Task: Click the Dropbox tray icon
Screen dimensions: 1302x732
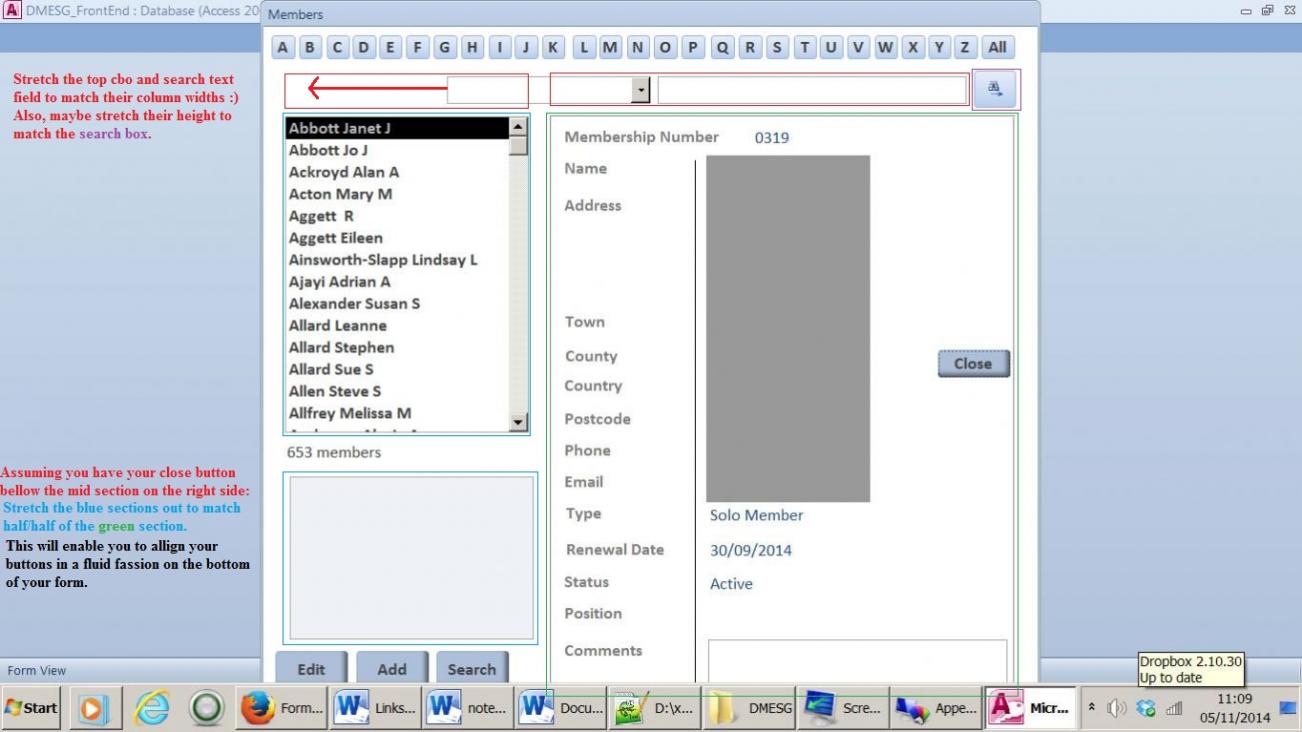Action: pos(1146,708)
